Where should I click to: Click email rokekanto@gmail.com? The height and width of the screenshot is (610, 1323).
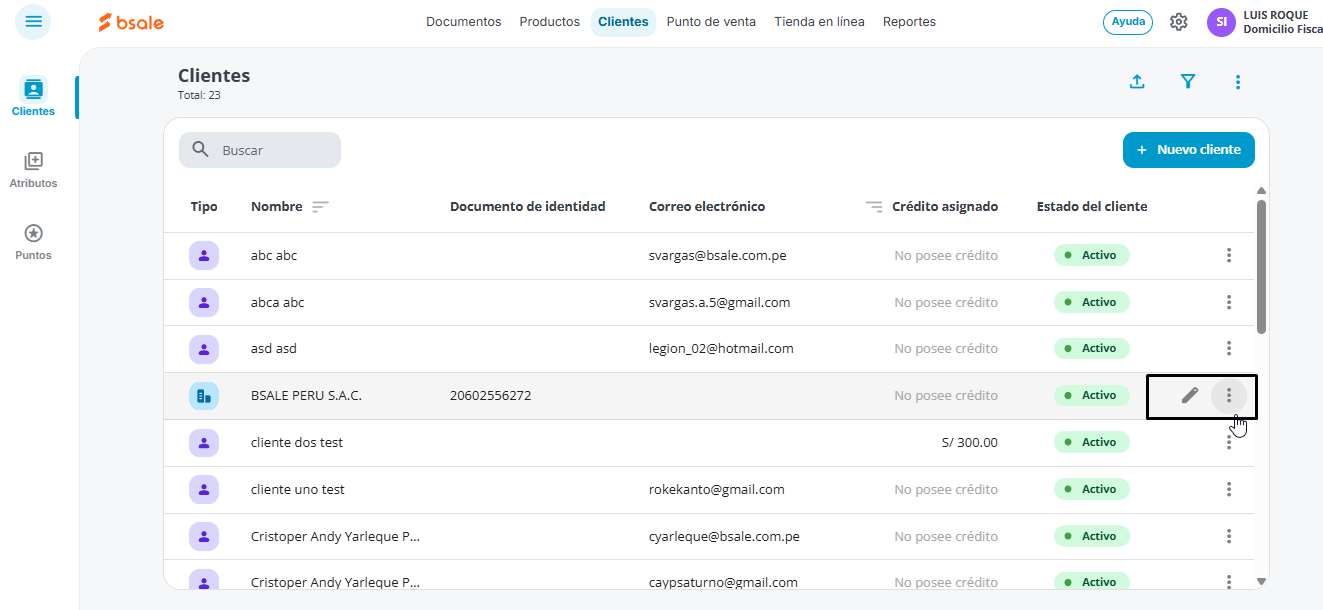click(x=717, y=489)
